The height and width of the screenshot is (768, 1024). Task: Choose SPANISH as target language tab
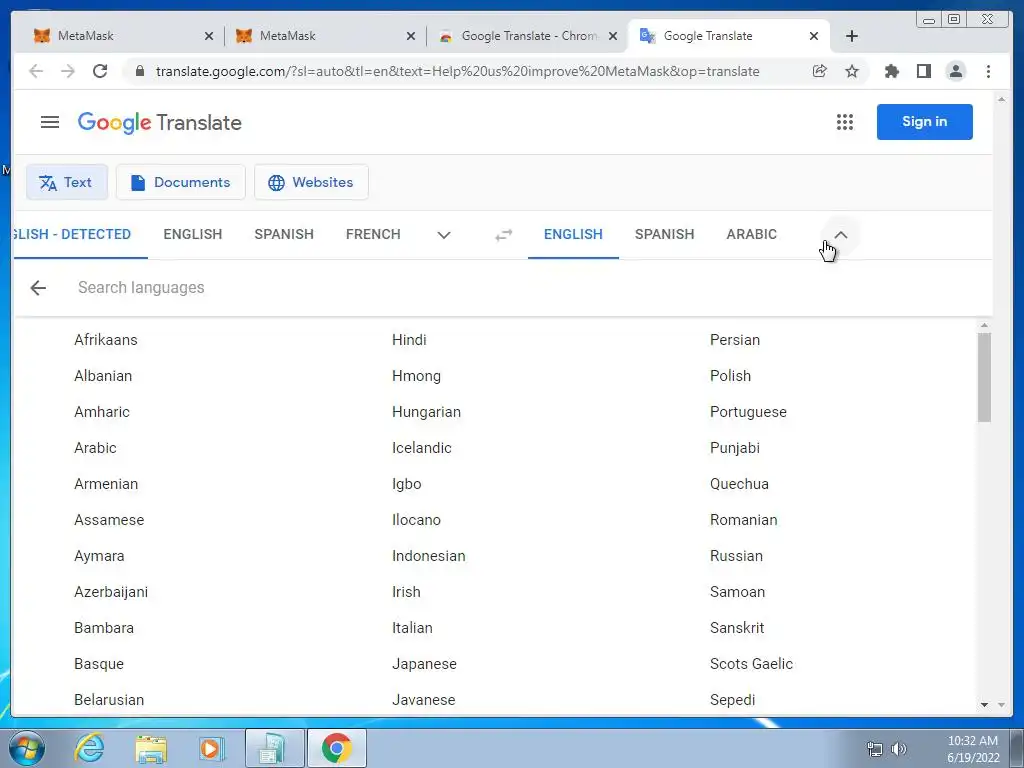point(664,234)
